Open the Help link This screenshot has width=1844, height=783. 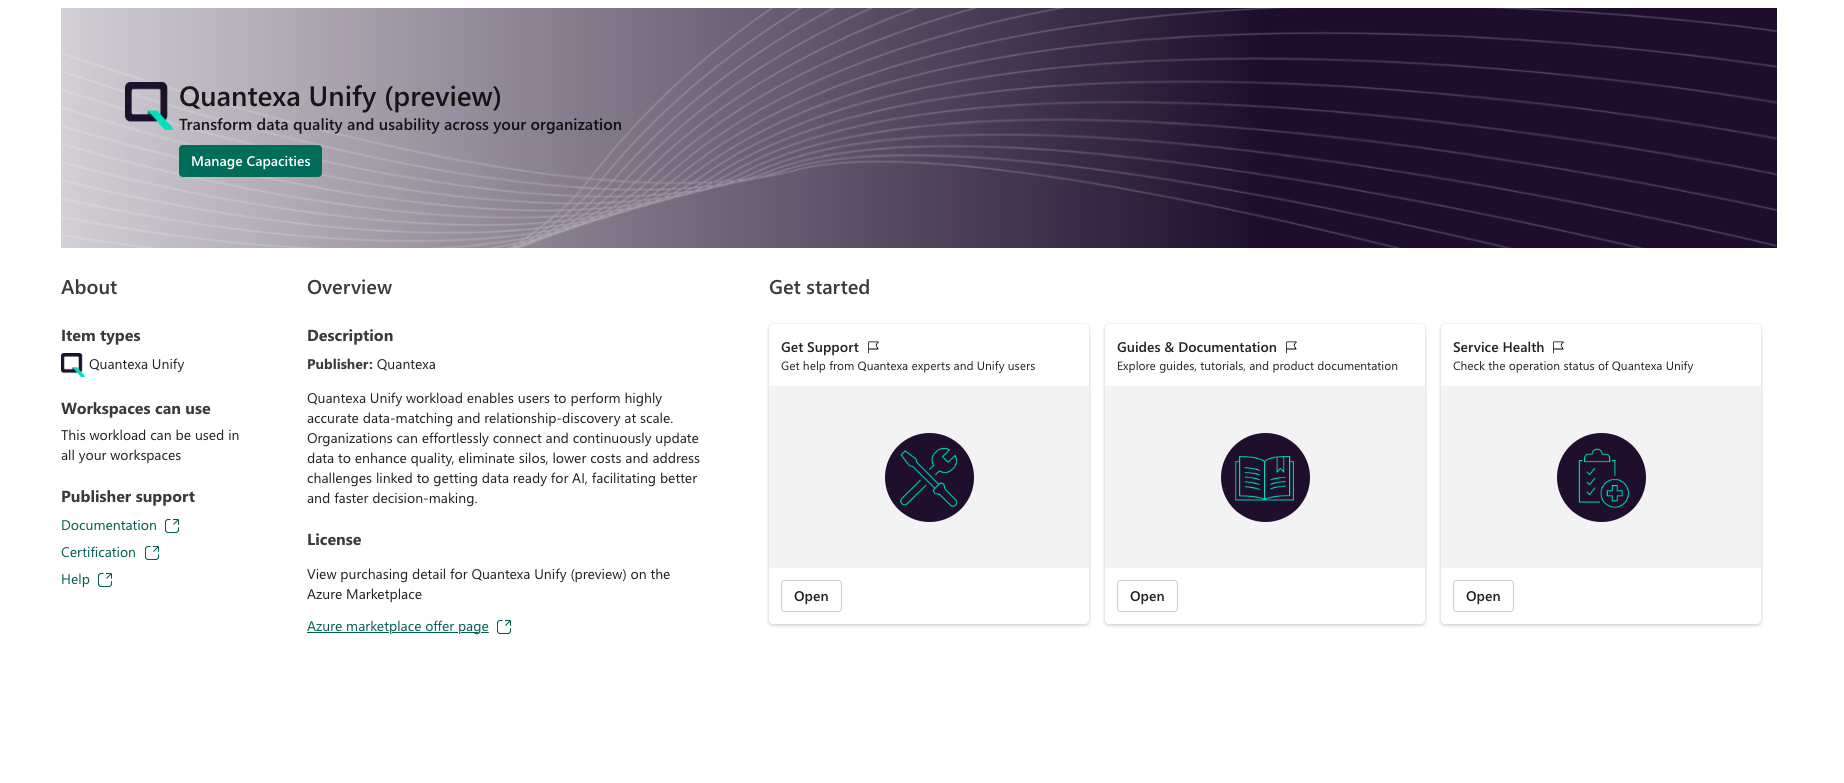pyautogui.click(x=75, y=579)
